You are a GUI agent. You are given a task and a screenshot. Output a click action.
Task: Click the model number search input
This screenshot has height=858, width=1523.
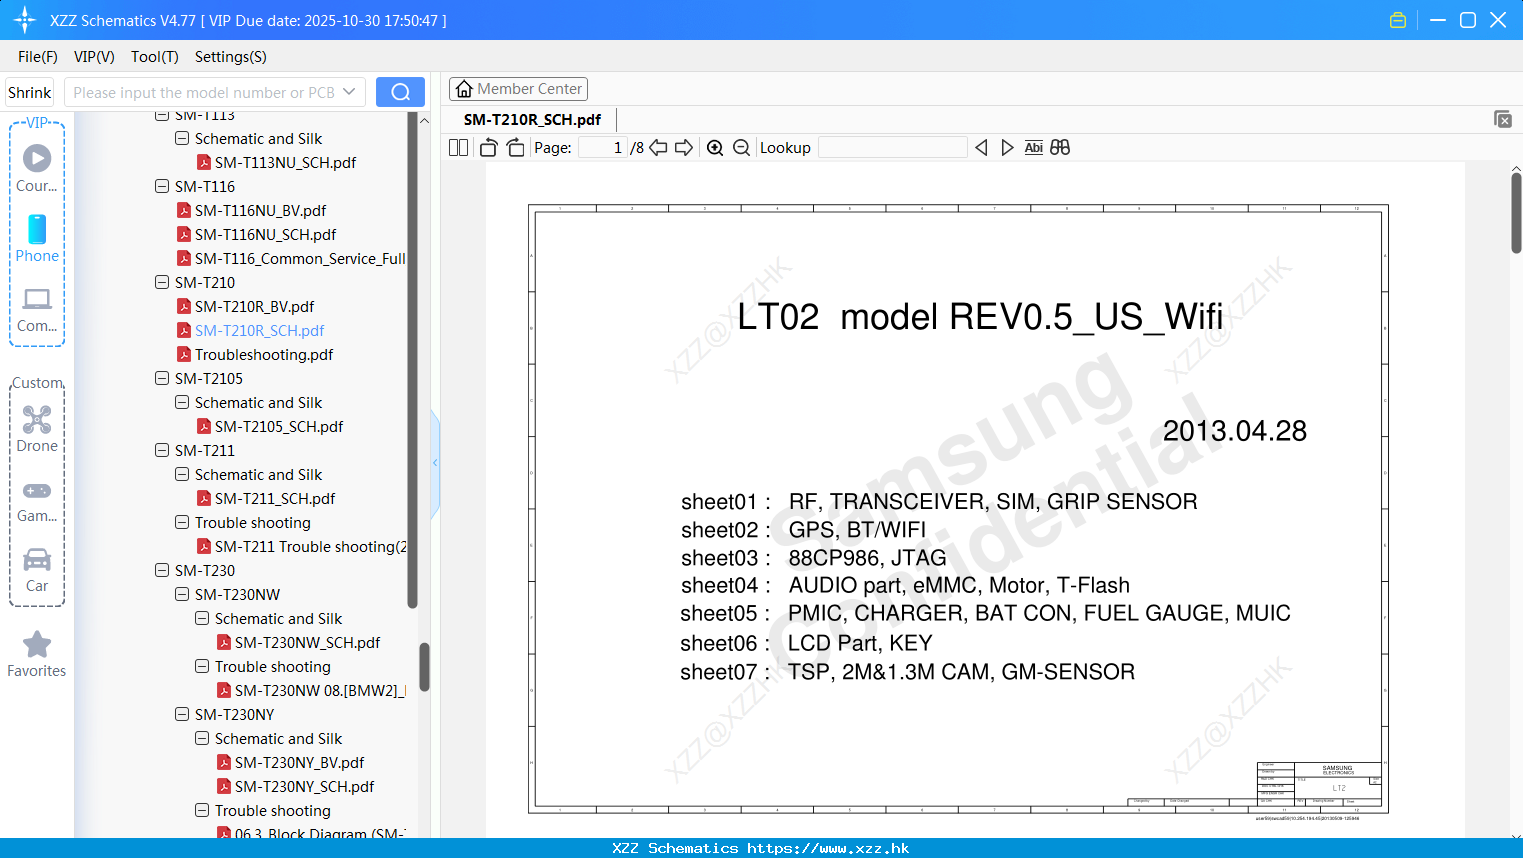point(204,92)
